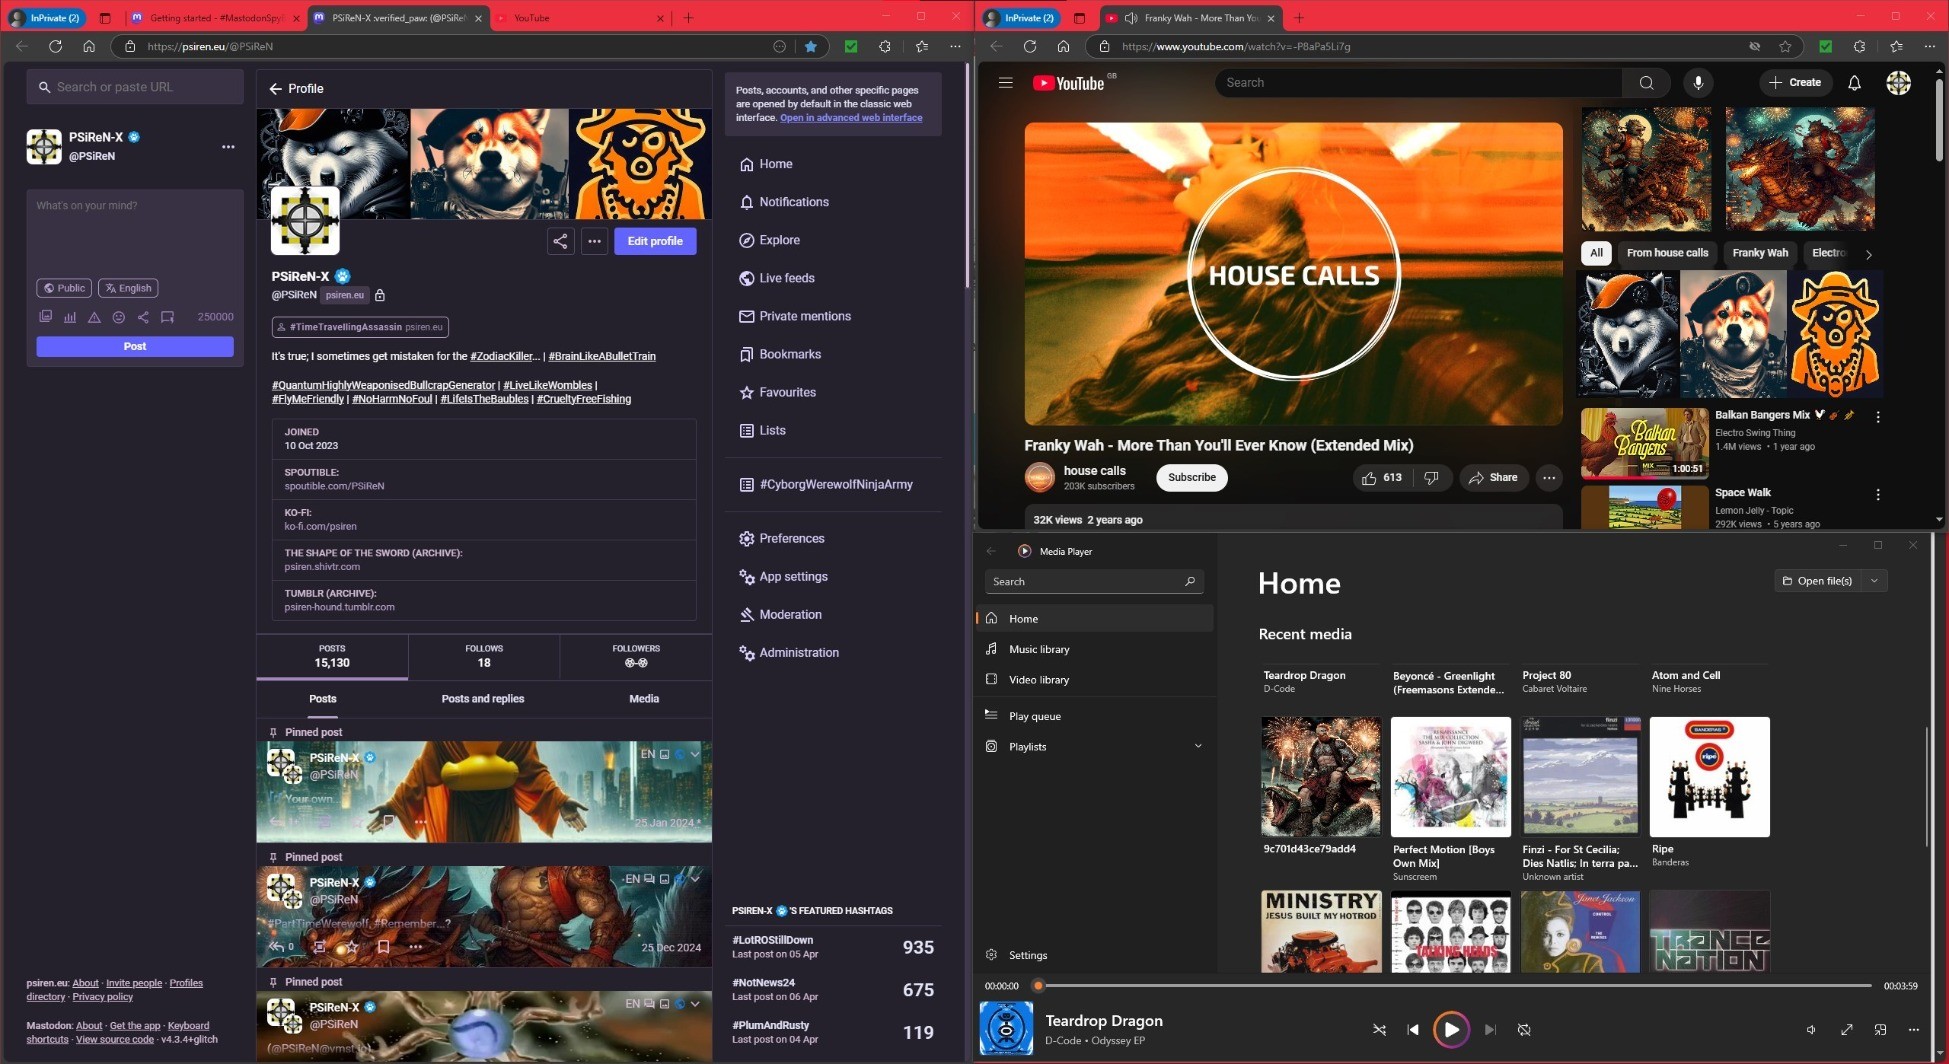This screenshot has height=1064, width=1949.
Task: Click the share icon next to Edit profile
Action: click(x=560, y=241)
